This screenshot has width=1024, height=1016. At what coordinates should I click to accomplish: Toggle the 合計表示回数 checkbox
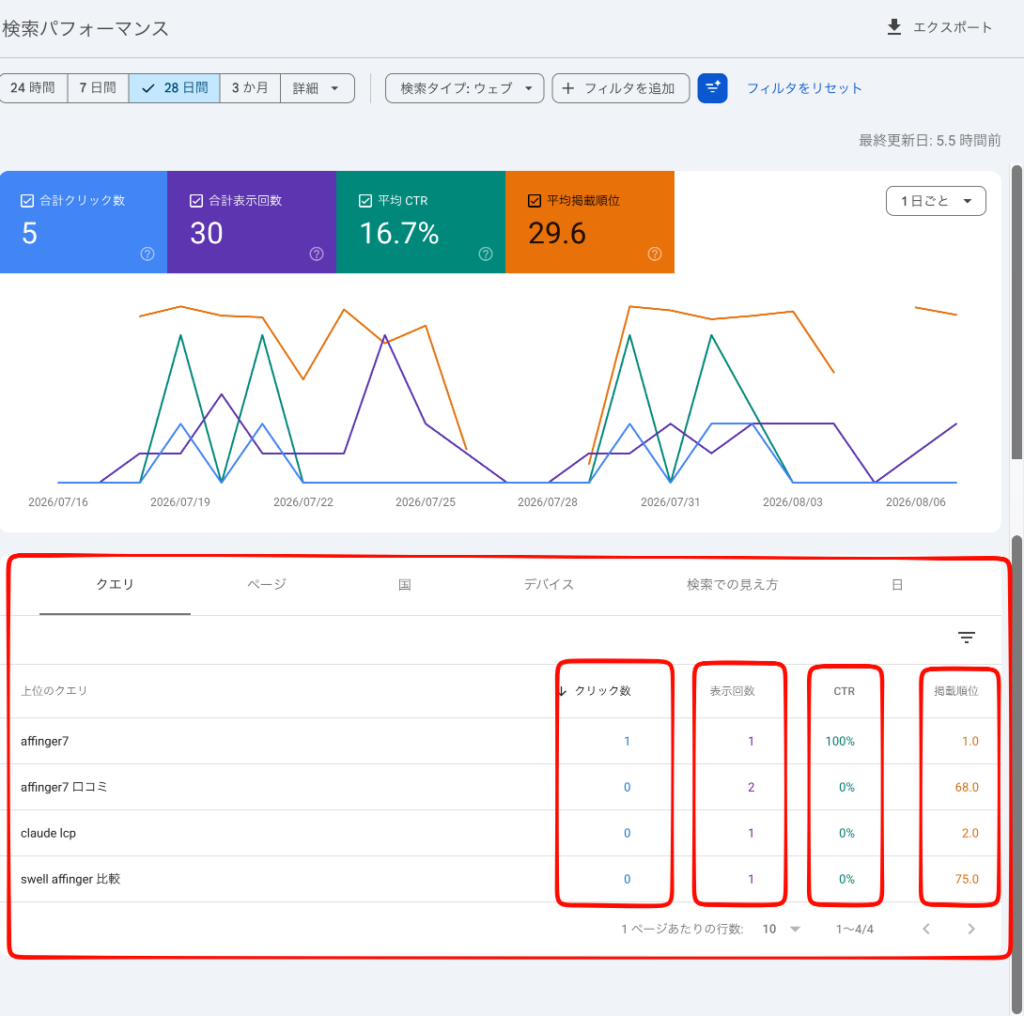196,200
